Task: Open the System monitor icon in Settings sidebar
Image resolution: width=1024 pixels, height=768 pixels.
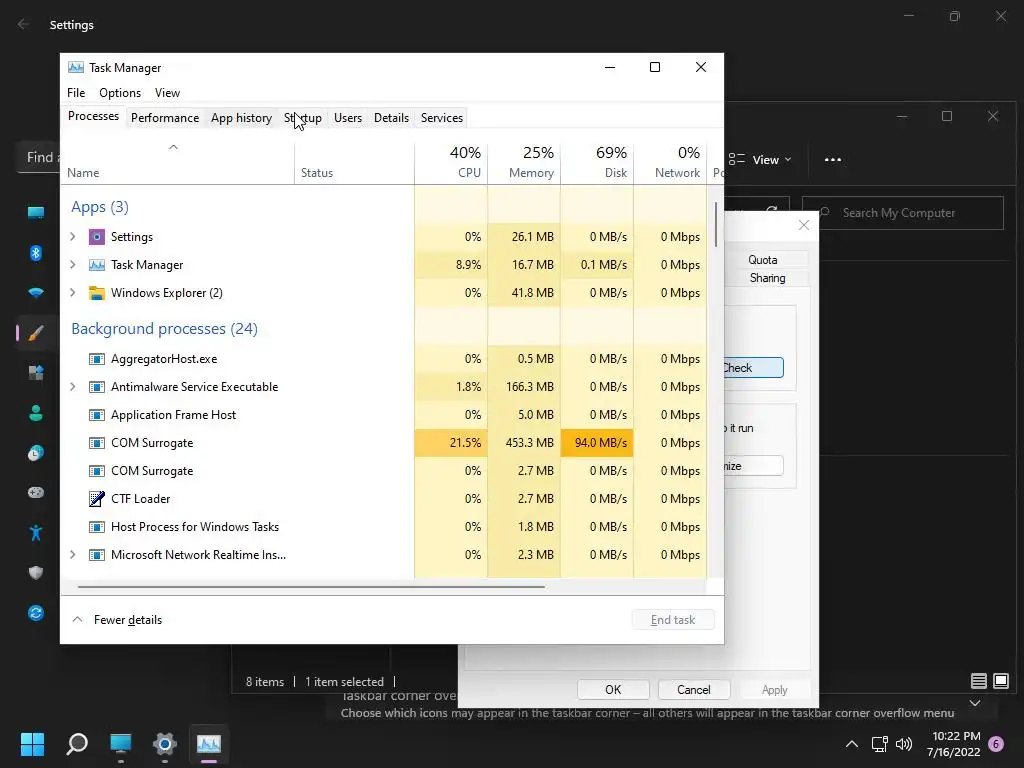Action: pos(36,212)
